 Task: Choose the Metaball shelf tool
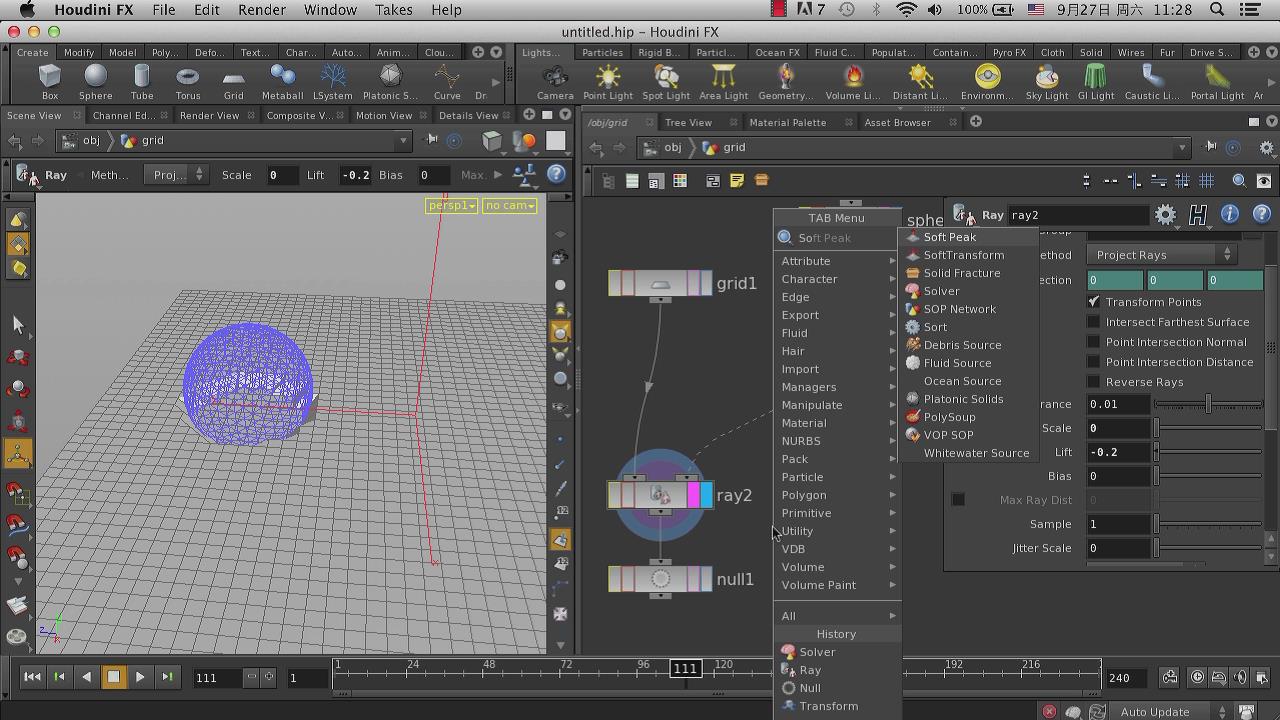(x=282, y=82)
